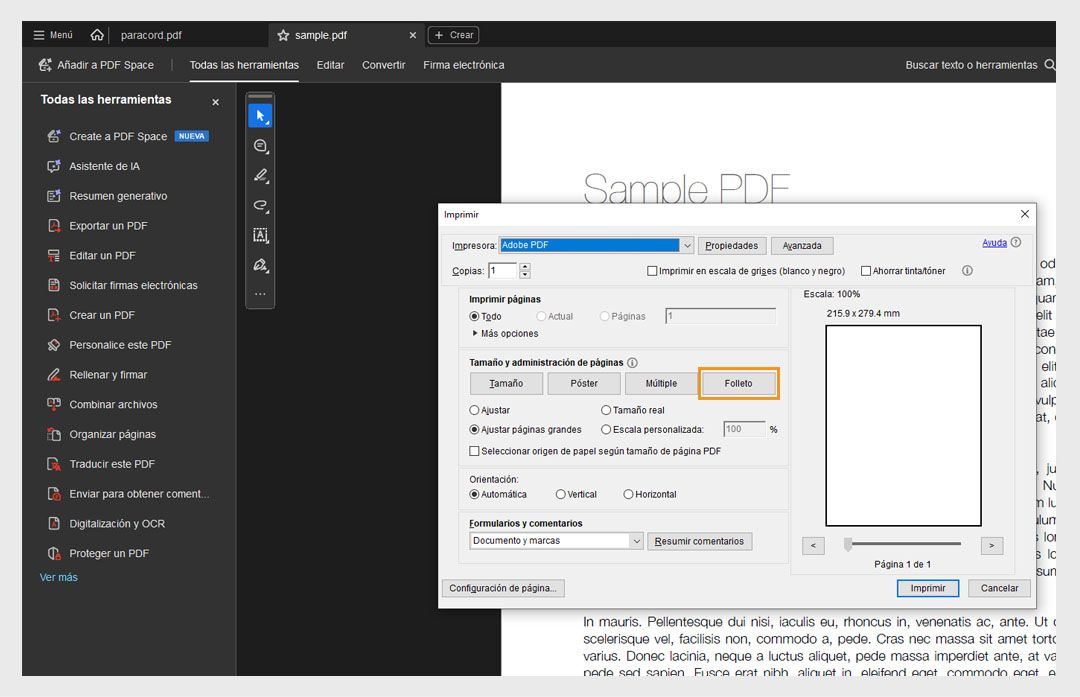Select the highlighter tool in the toolbar
1080x697 pixels.
pyautogui.click(x=260, y=175)
